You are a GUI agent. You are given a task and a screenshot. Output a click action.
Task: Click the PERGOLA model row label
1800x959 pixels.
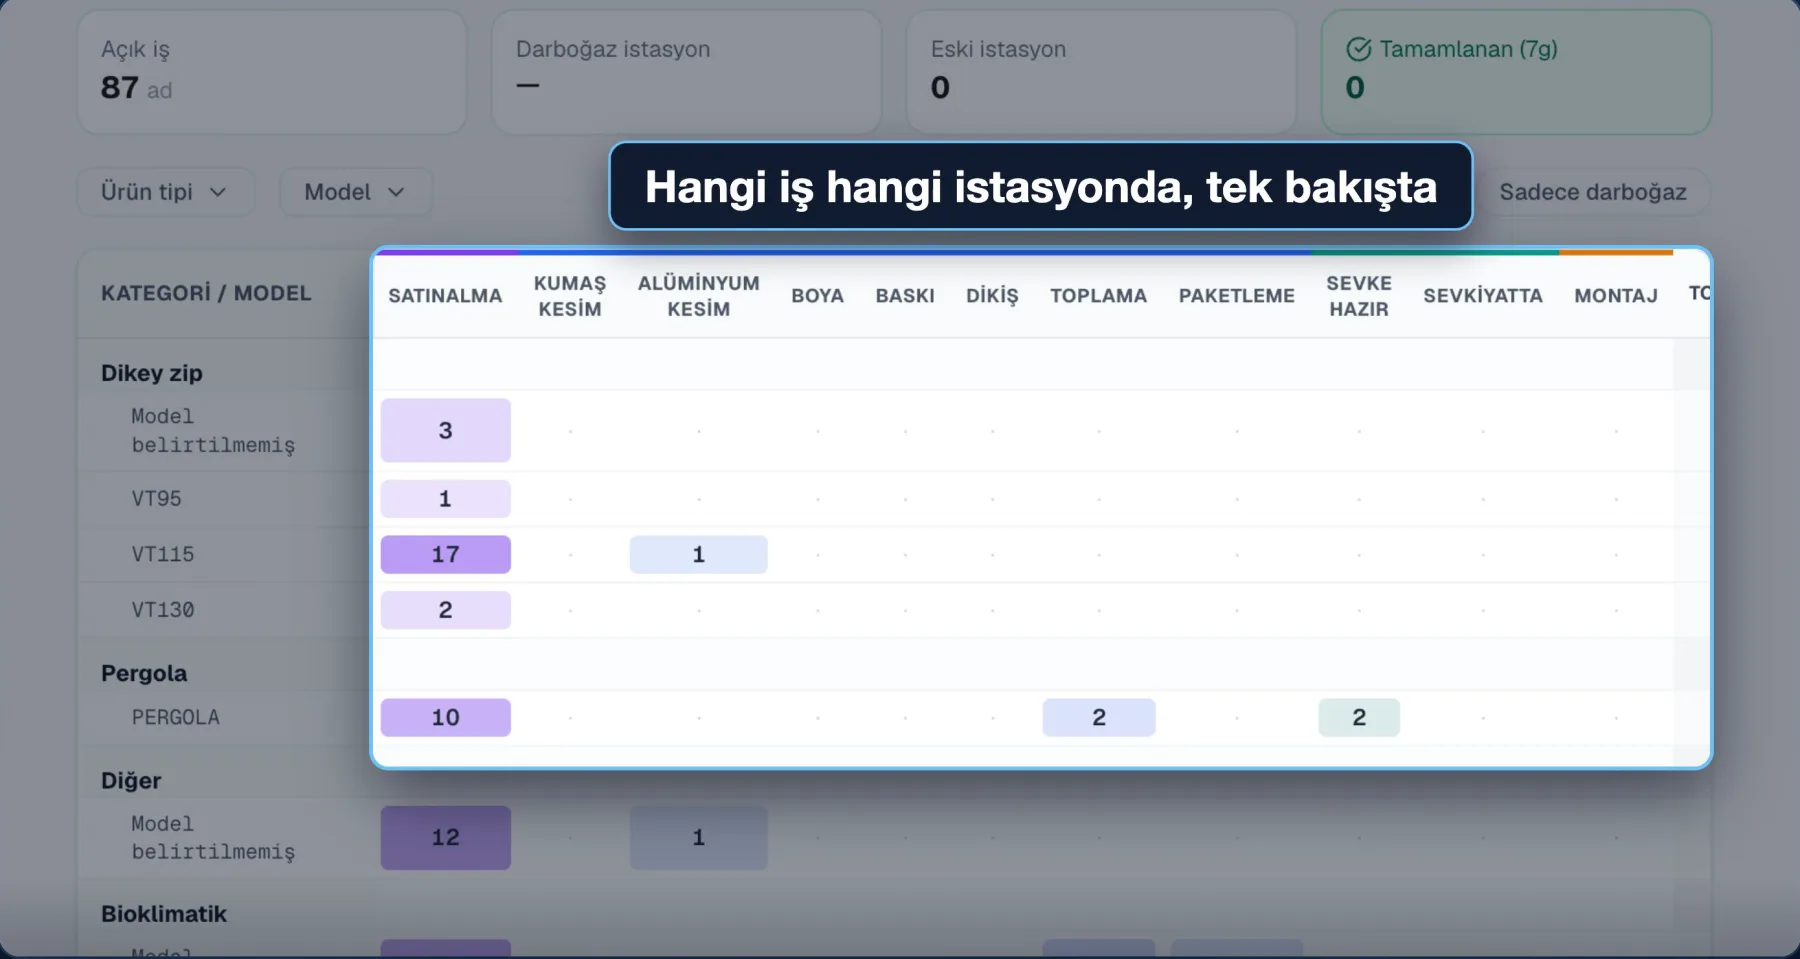coord(176,717)
